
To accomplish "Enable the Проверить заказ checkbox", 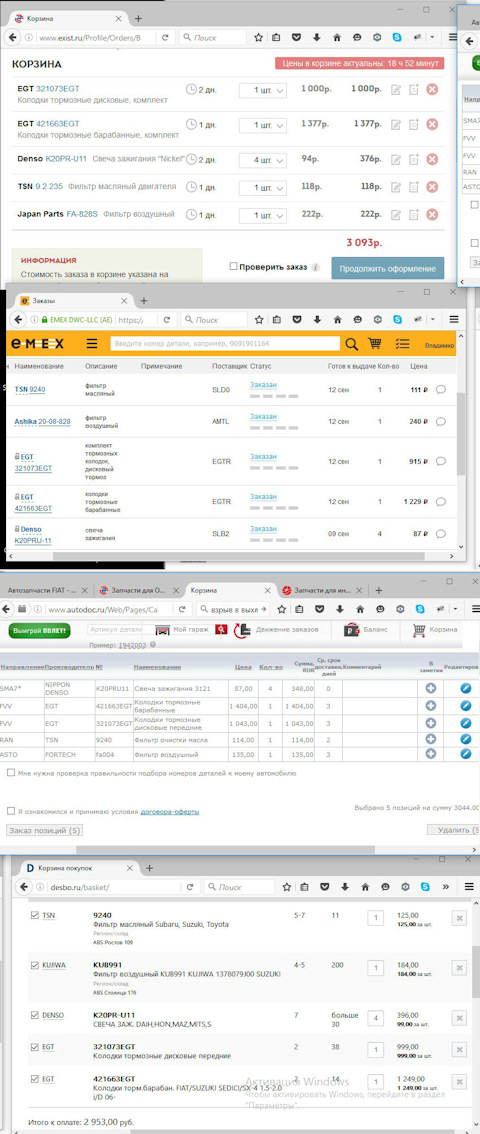I will [233, 267].
